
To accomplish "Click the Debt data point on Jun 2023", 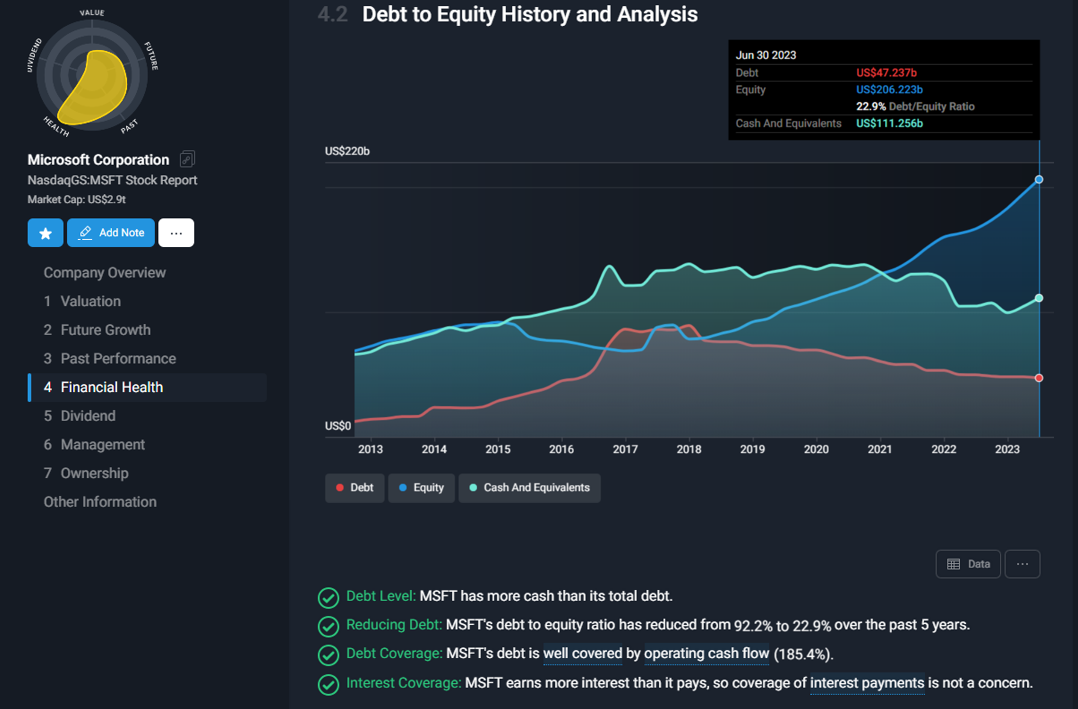I will tap(1039, 378).
